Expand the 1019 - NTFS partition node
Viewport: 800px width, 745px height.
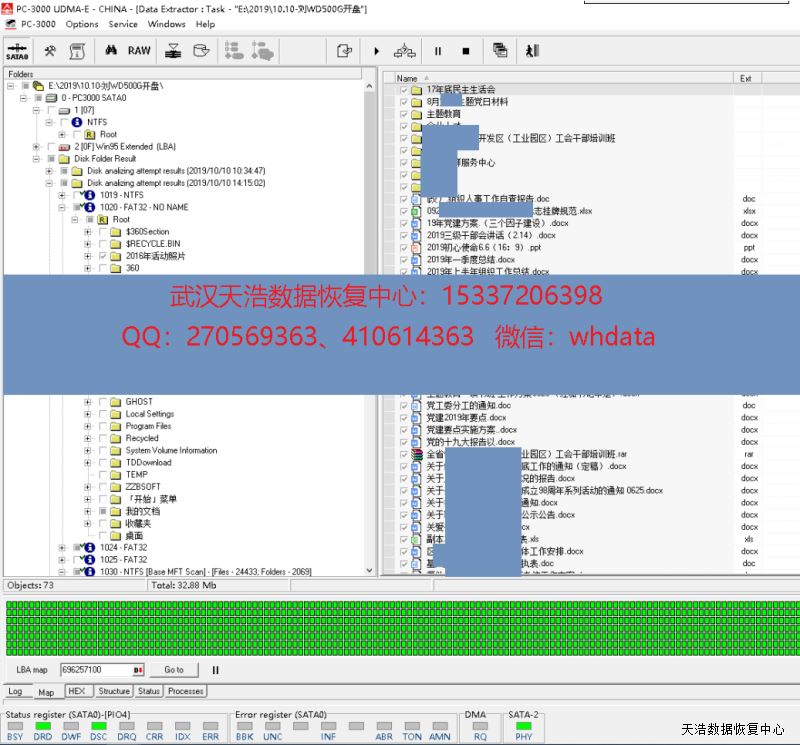tap(62, 195)
